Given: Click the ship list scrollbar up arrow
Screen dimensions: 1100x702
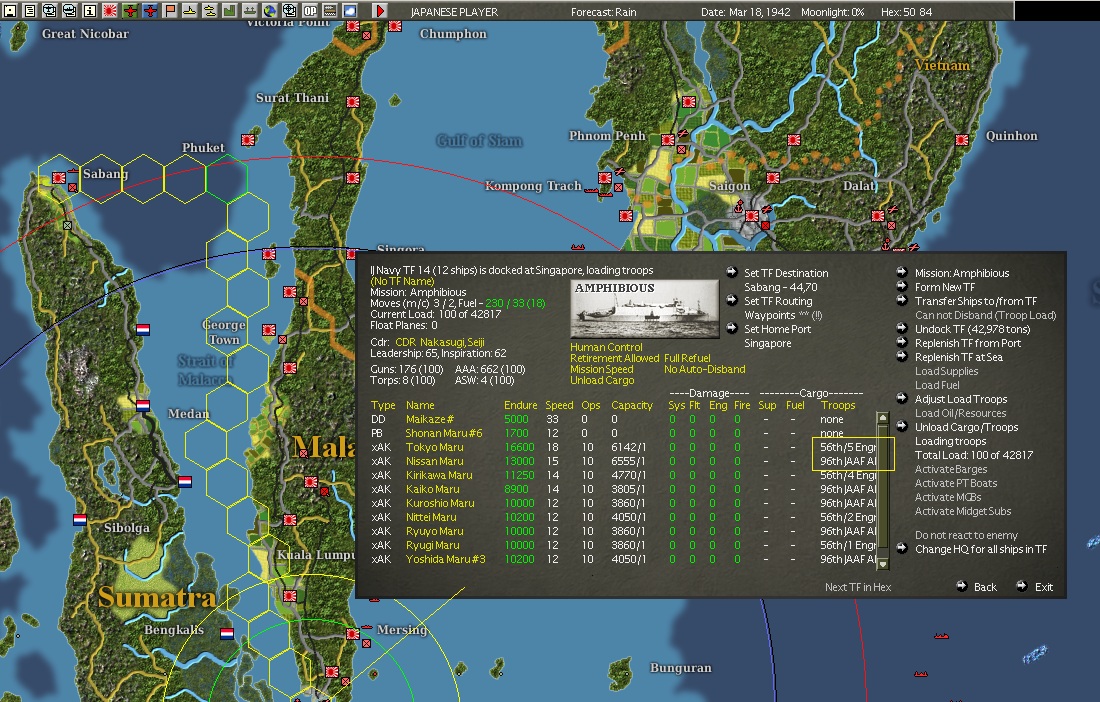Looking at the screenshot, I should point(883,418).
